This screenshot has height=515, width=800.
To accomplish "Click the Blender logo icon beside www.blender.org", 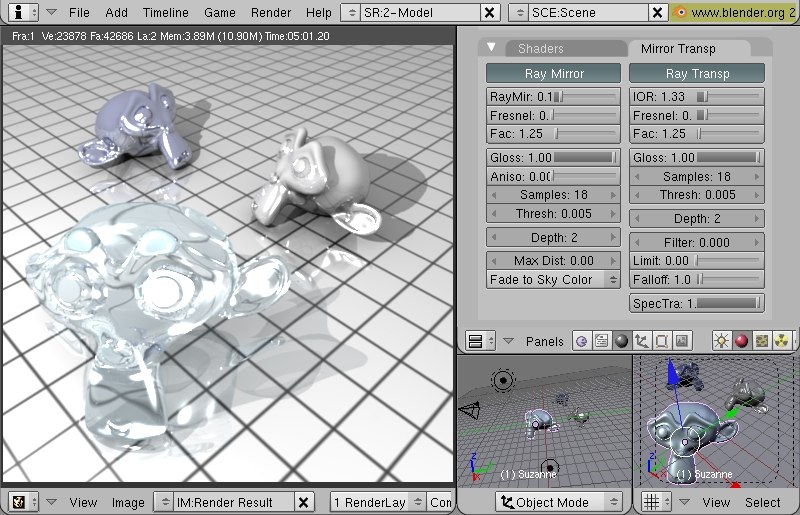I will click(x=679, y=12).
